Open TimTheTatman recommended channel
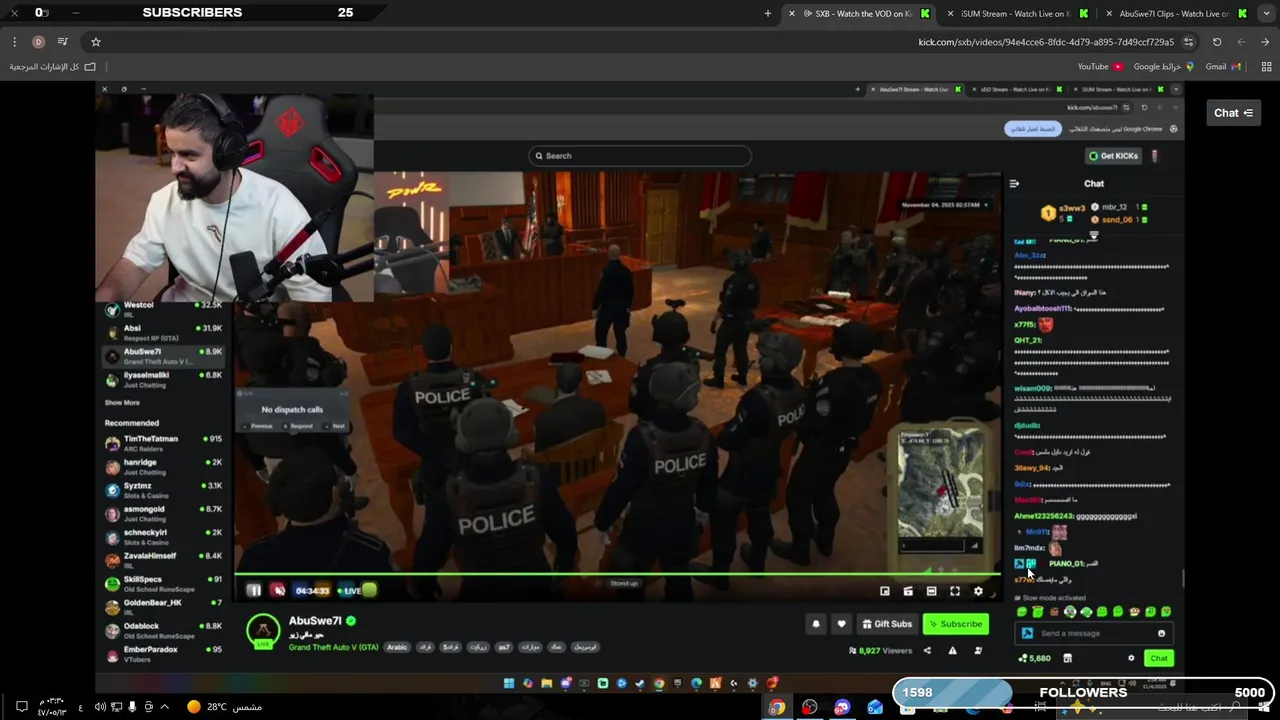1280x720 pixels. 164,443
